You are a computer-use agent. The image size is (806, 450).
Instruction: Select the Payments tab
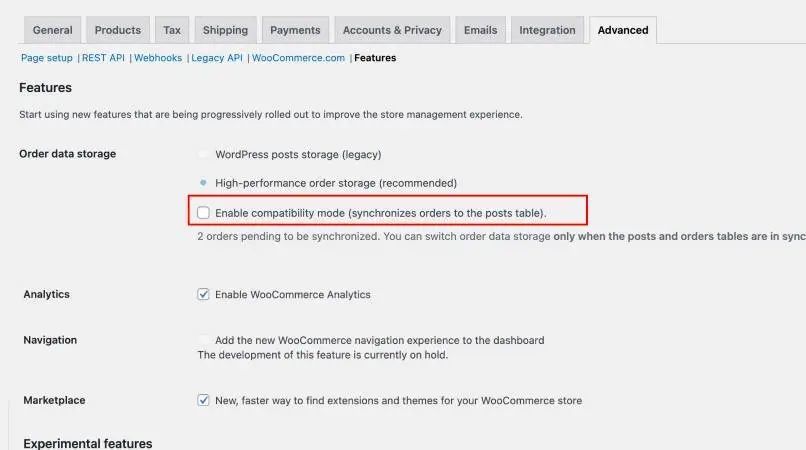pos(295,30)
